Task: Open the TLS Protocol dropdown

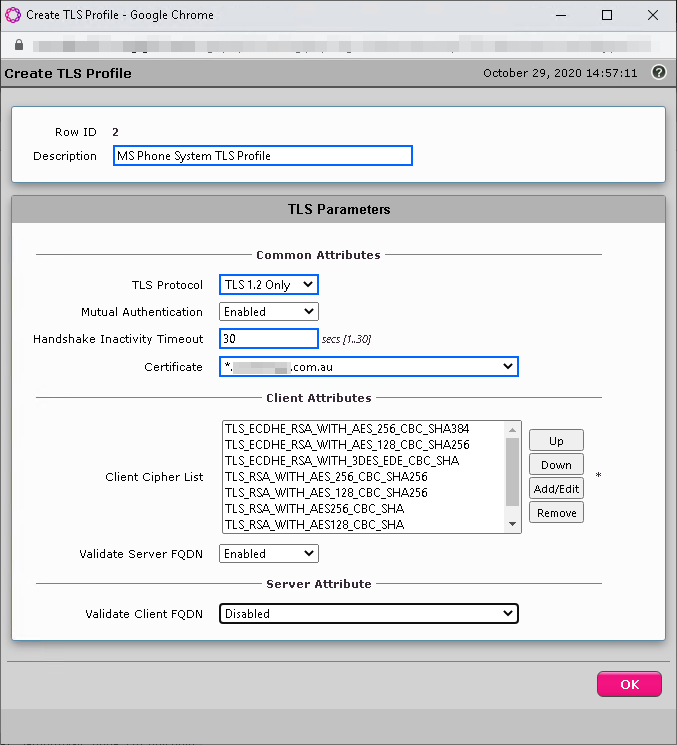Action: coord(269,285)
